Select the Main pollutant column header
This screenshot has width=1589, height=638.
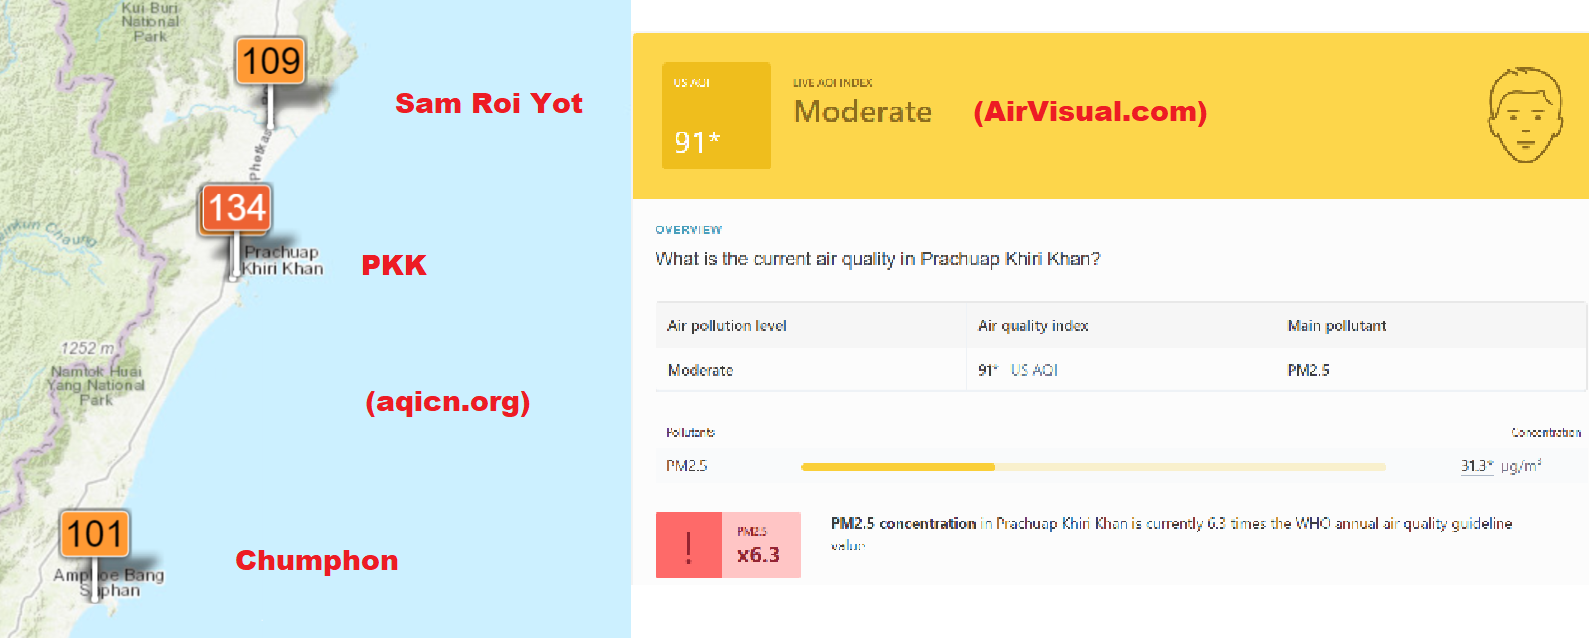(x=1336, y=326)
